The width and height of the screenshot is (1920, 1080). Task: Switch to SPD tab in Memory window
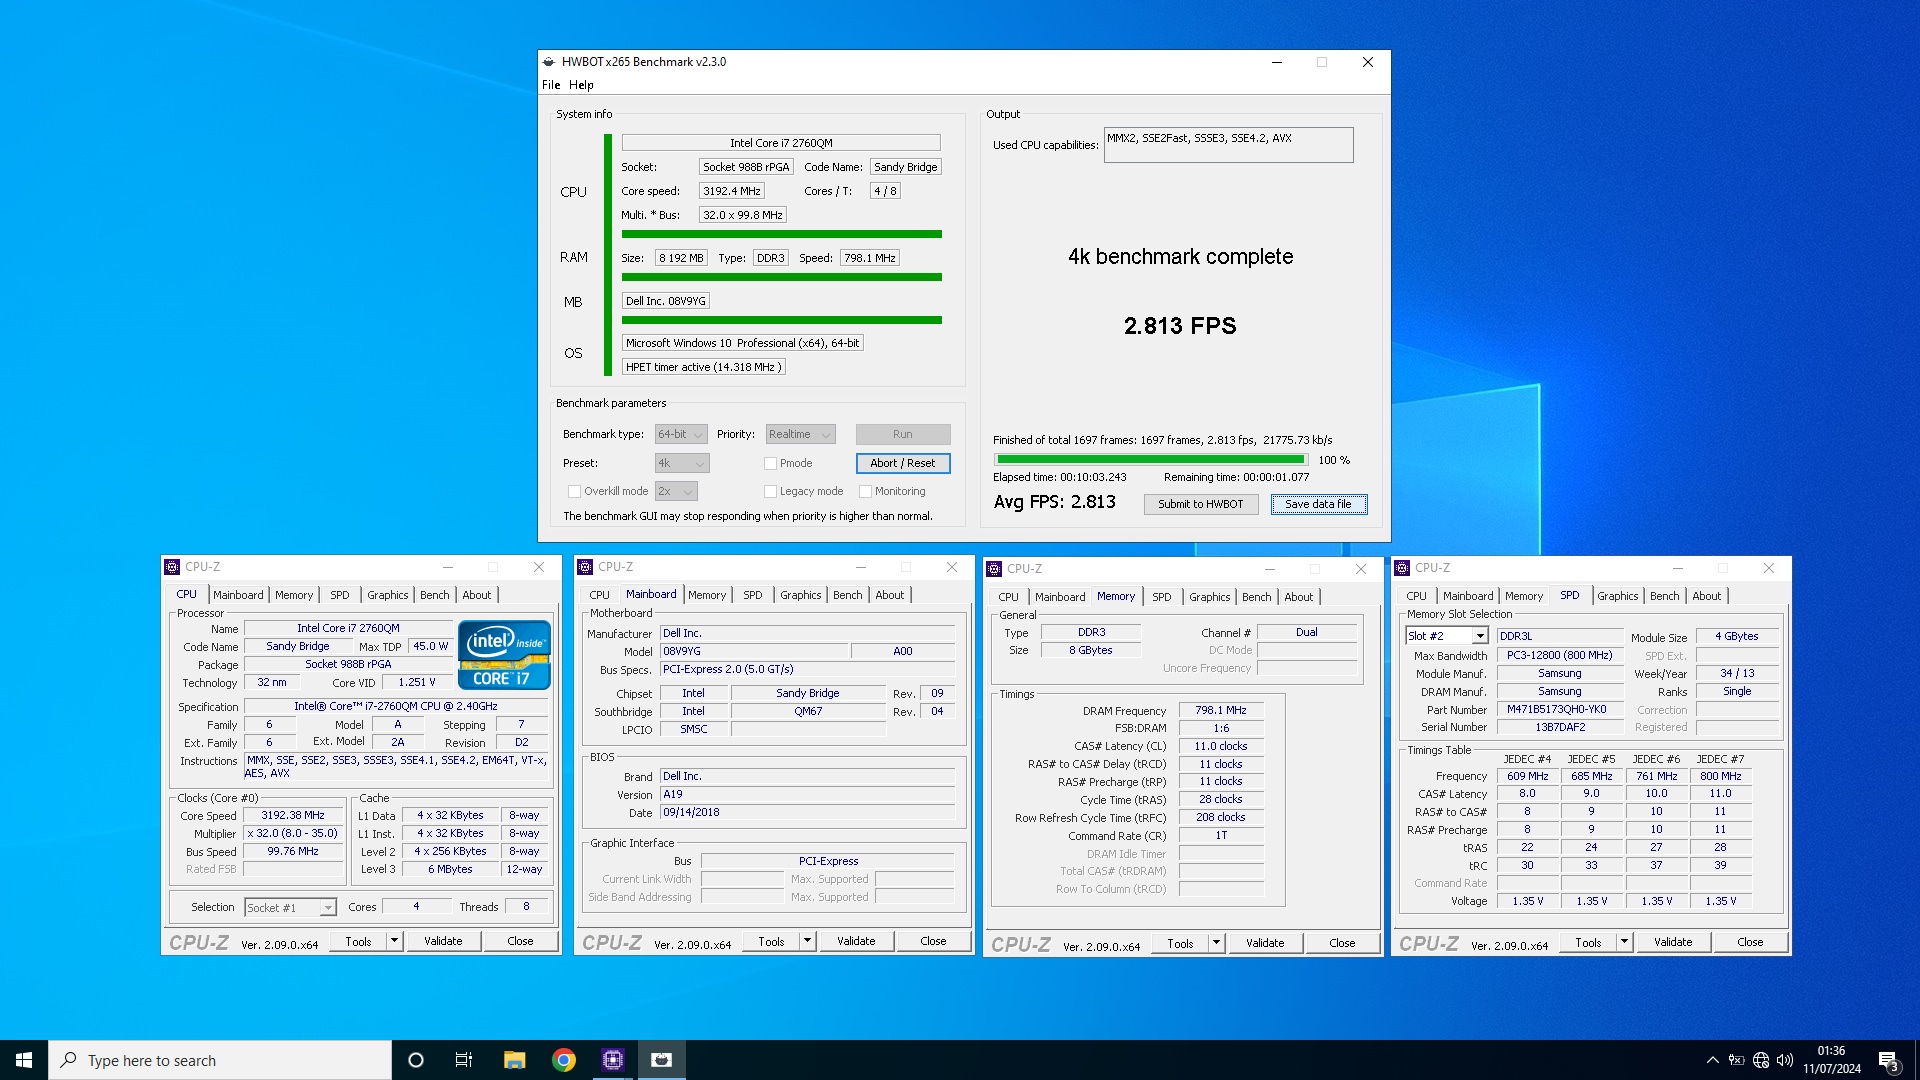click(x=1161, y=597)
